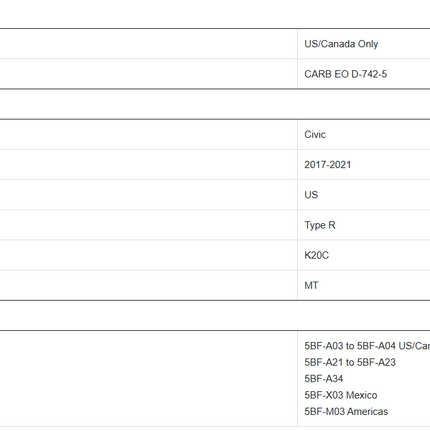Click the Civic model value

click(315, 135)
